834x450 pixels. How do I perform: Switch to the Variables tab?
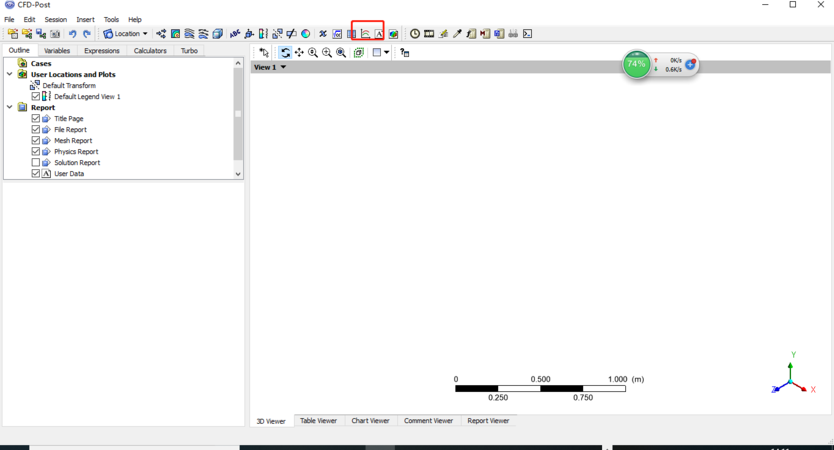(57, 51)
